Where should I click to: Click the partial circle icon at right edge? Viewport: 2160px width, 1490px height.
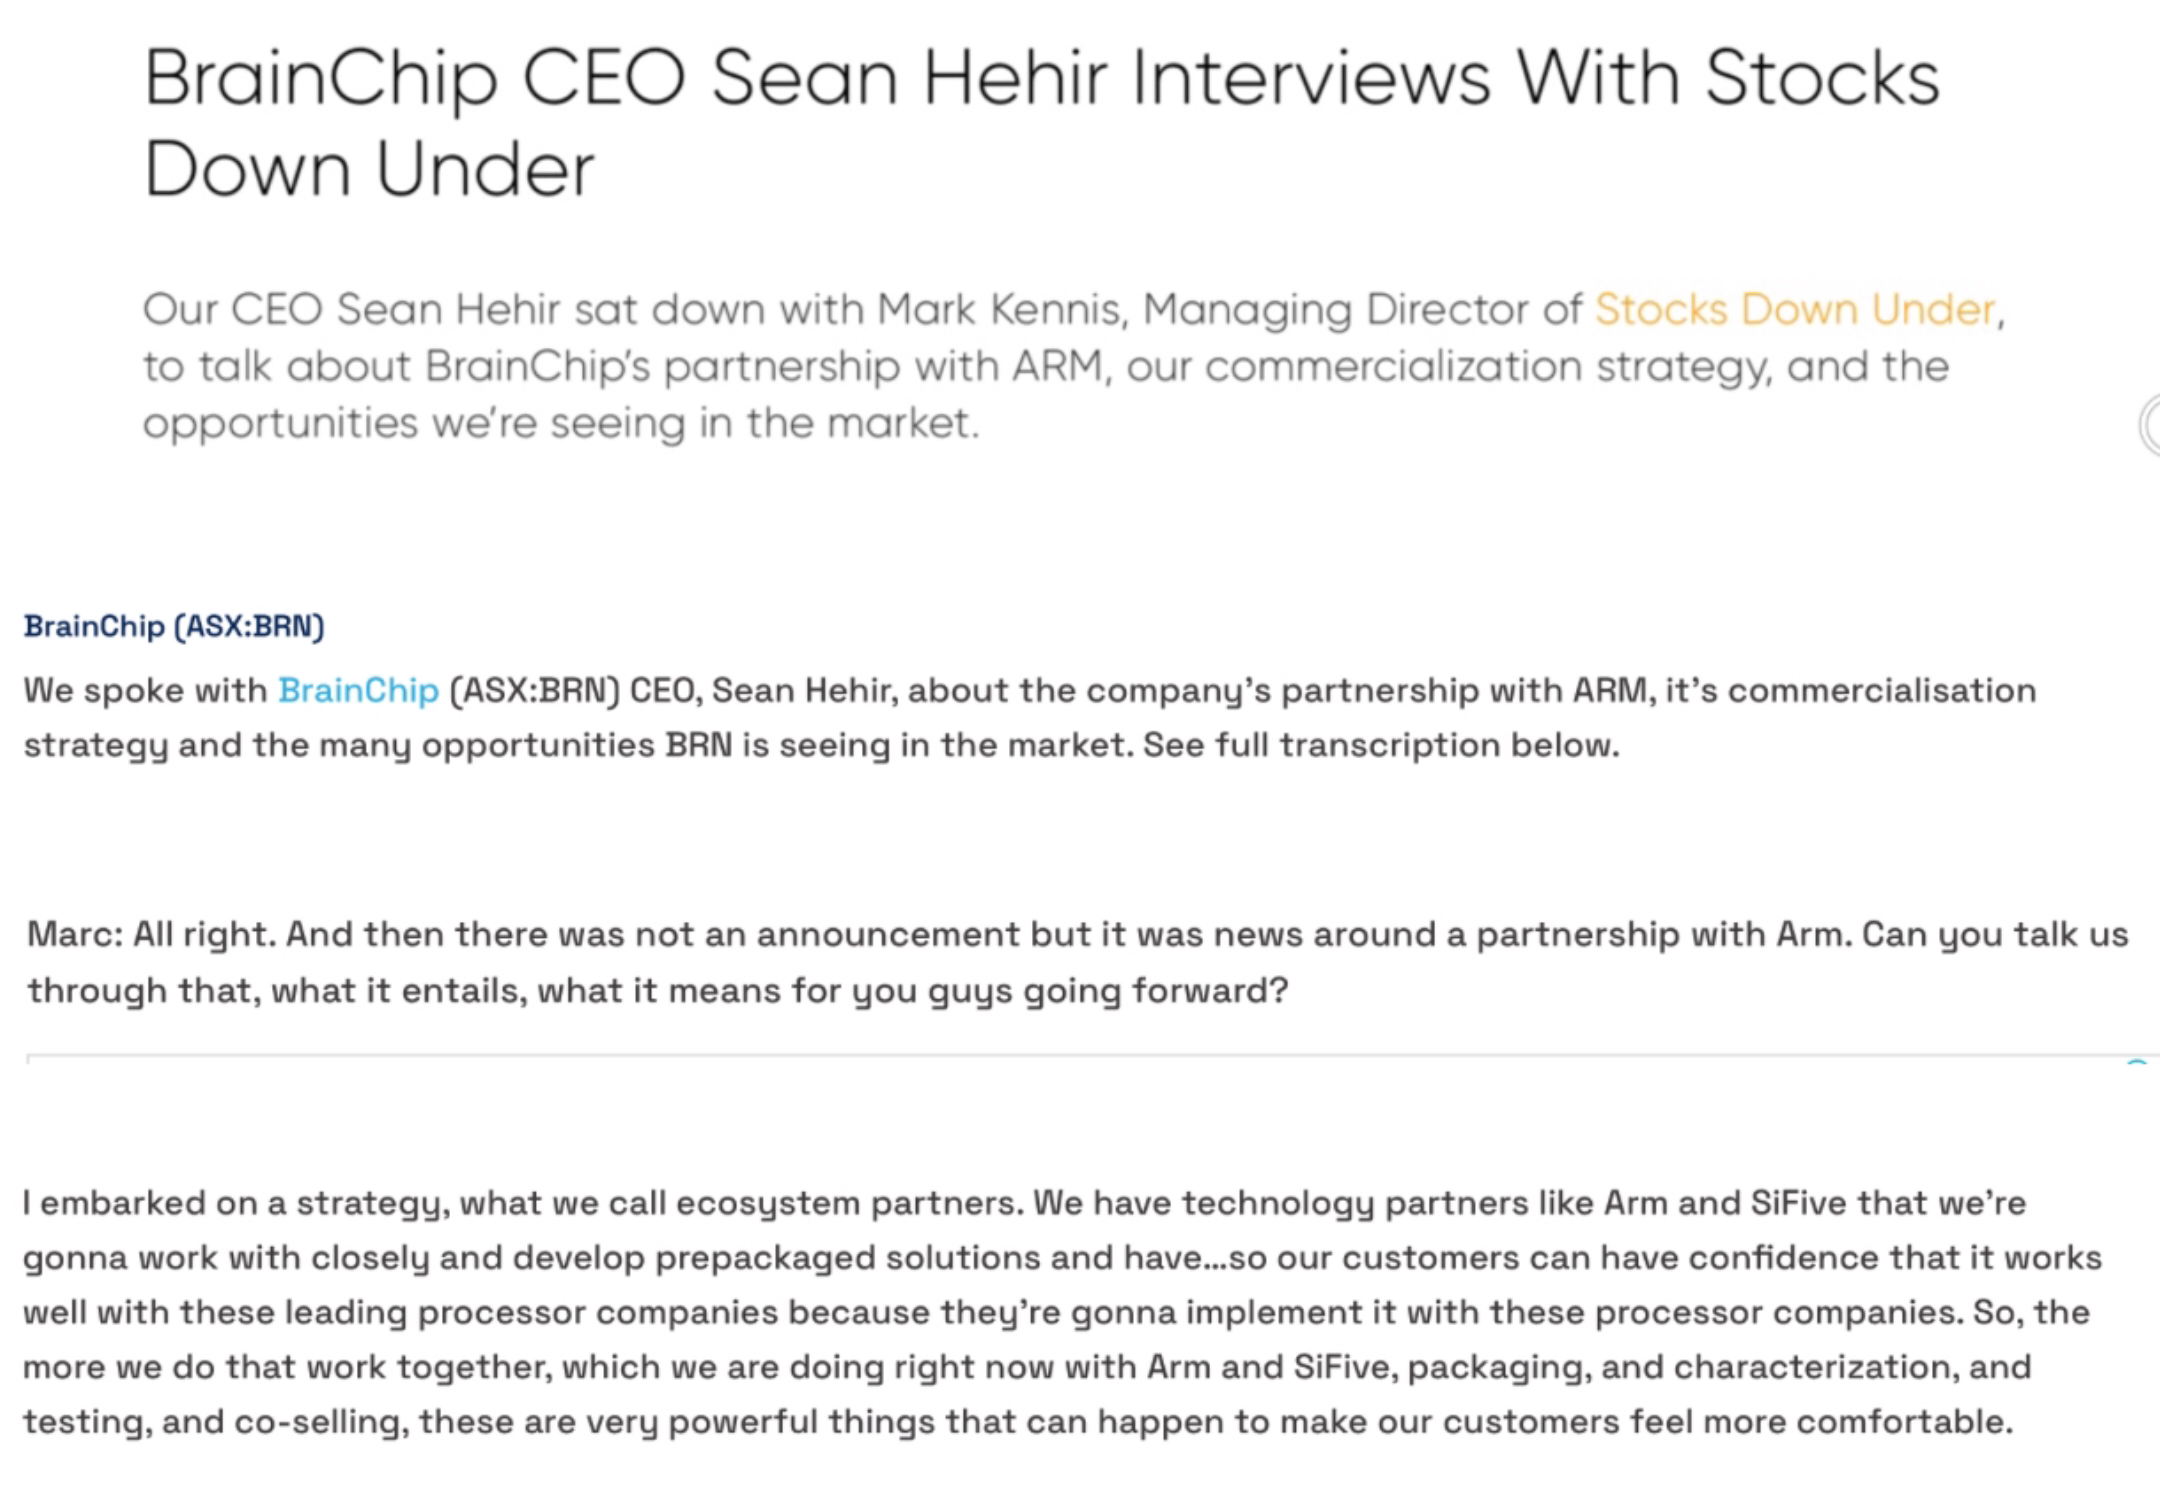2150,426
